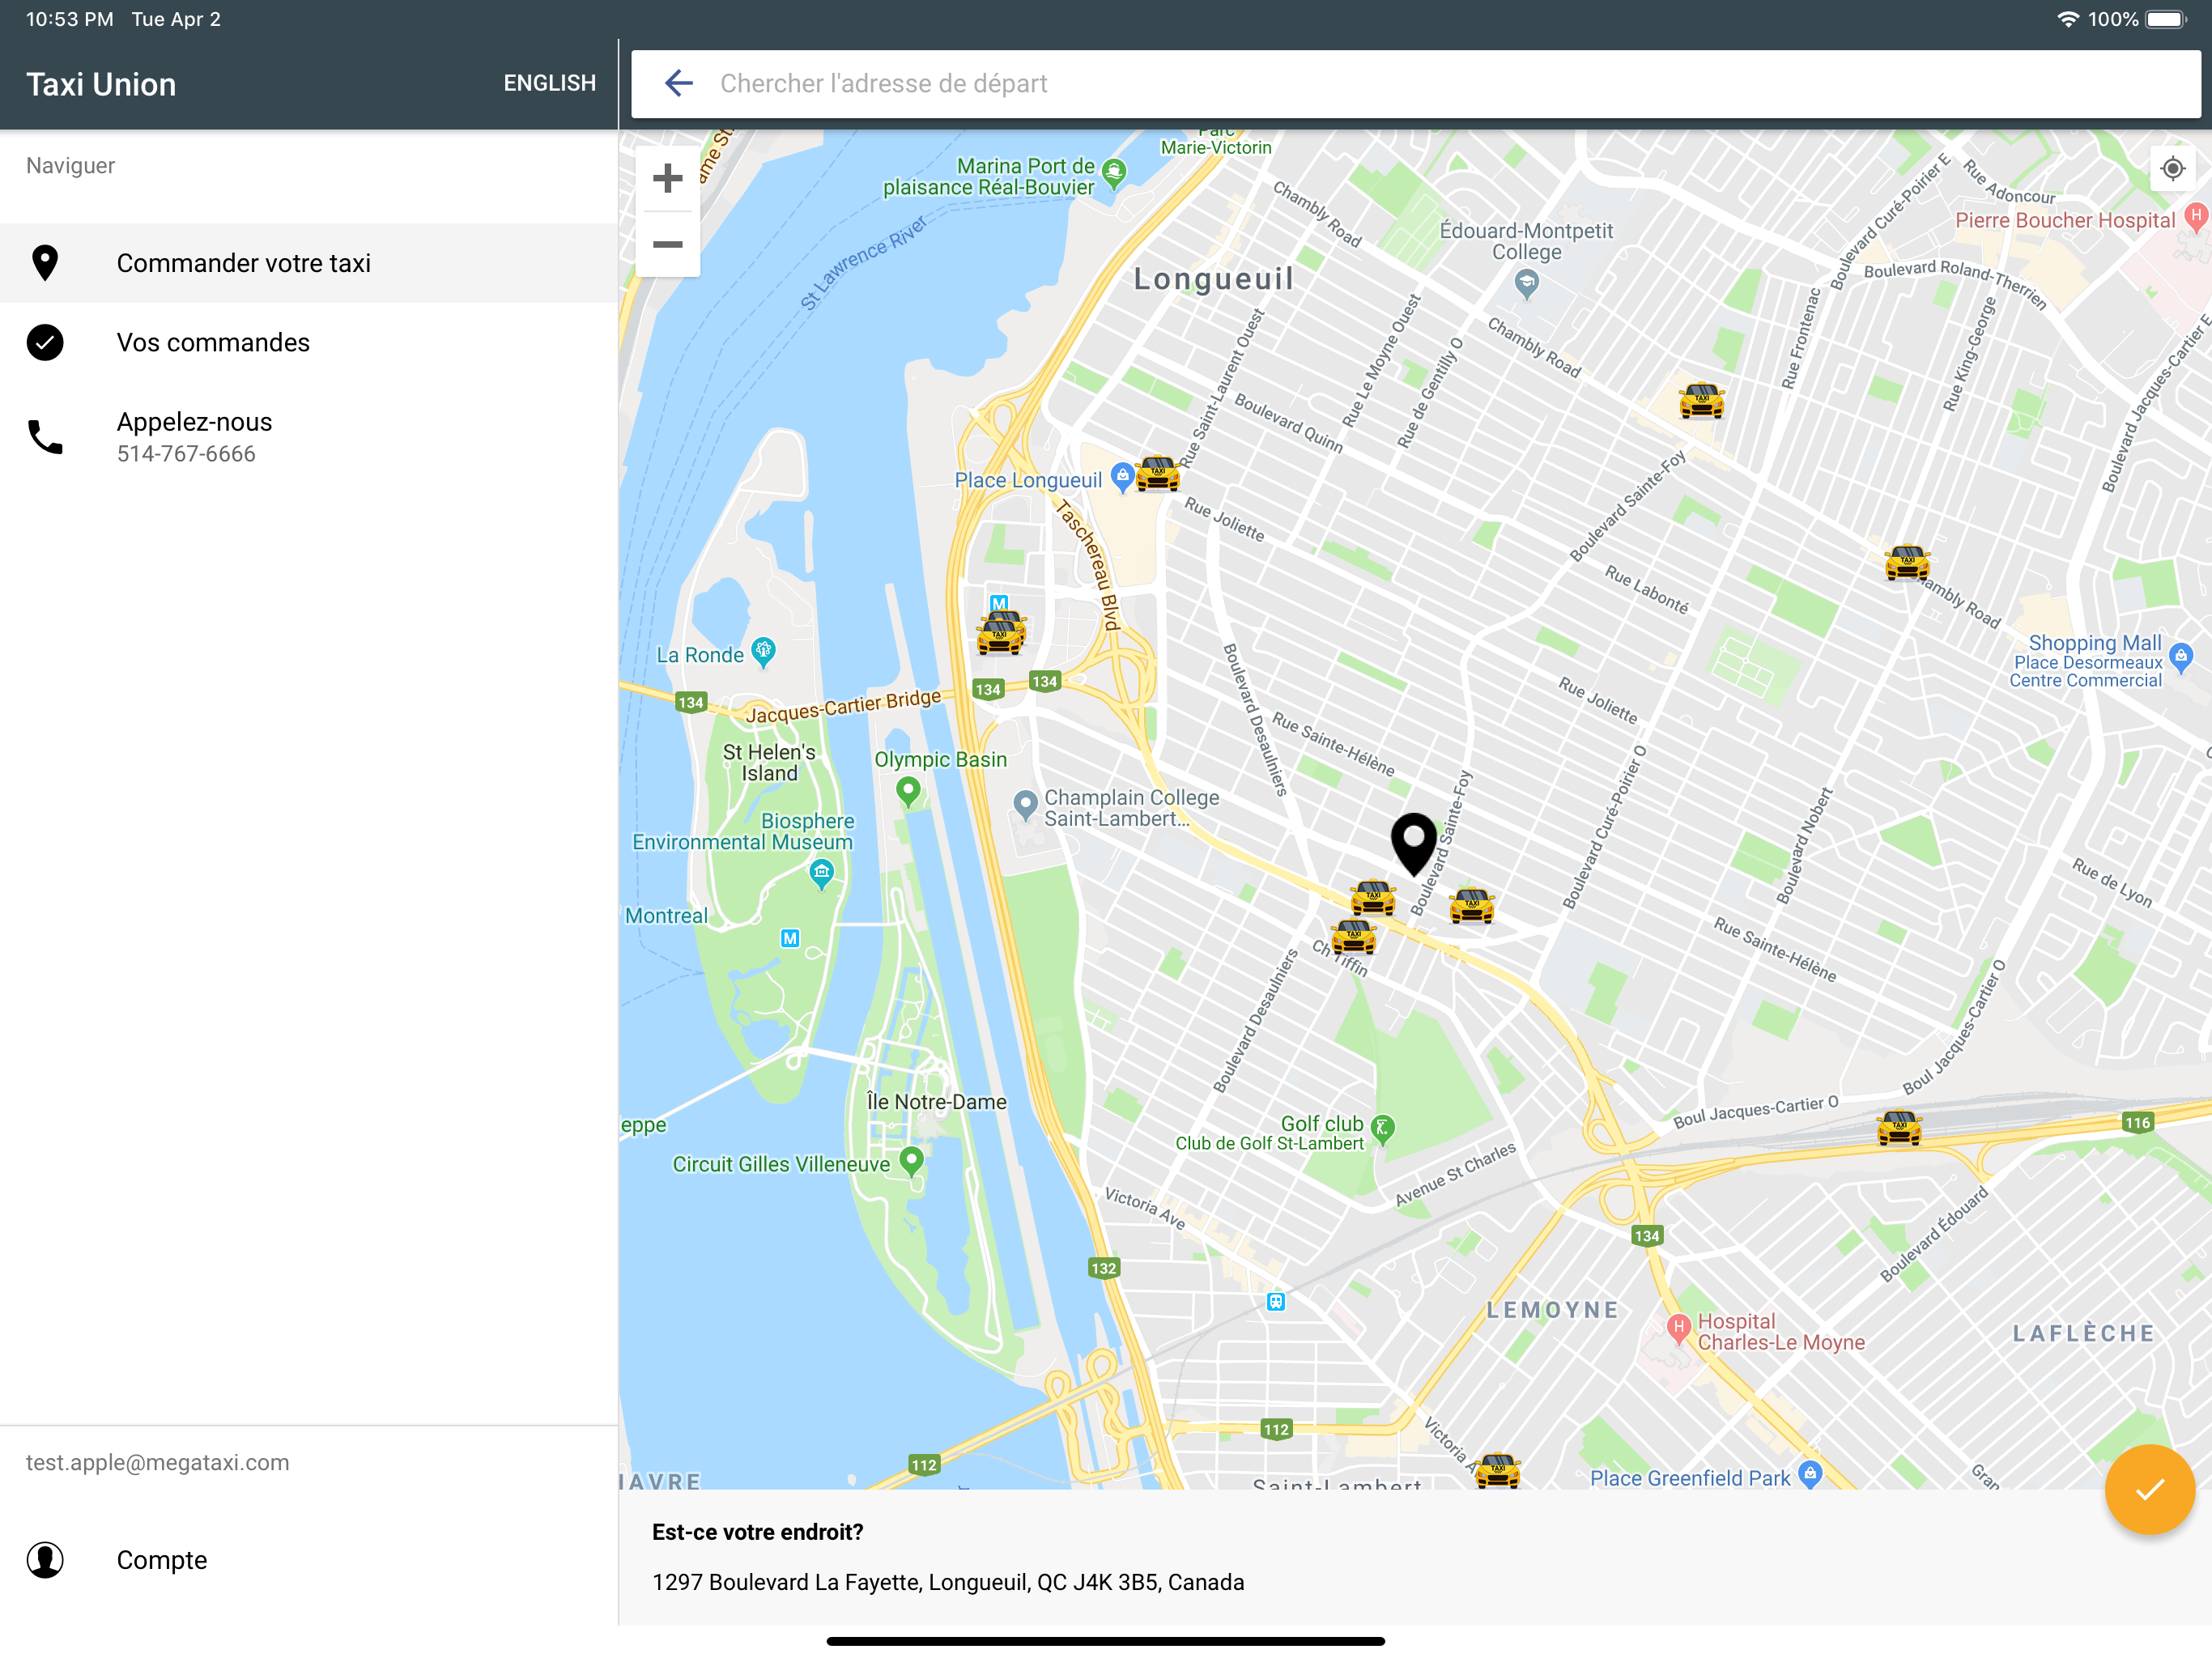Viewport: 2212px width, 1658px height.
Task: Open Commander votre taxi
Action: (309, 263)
